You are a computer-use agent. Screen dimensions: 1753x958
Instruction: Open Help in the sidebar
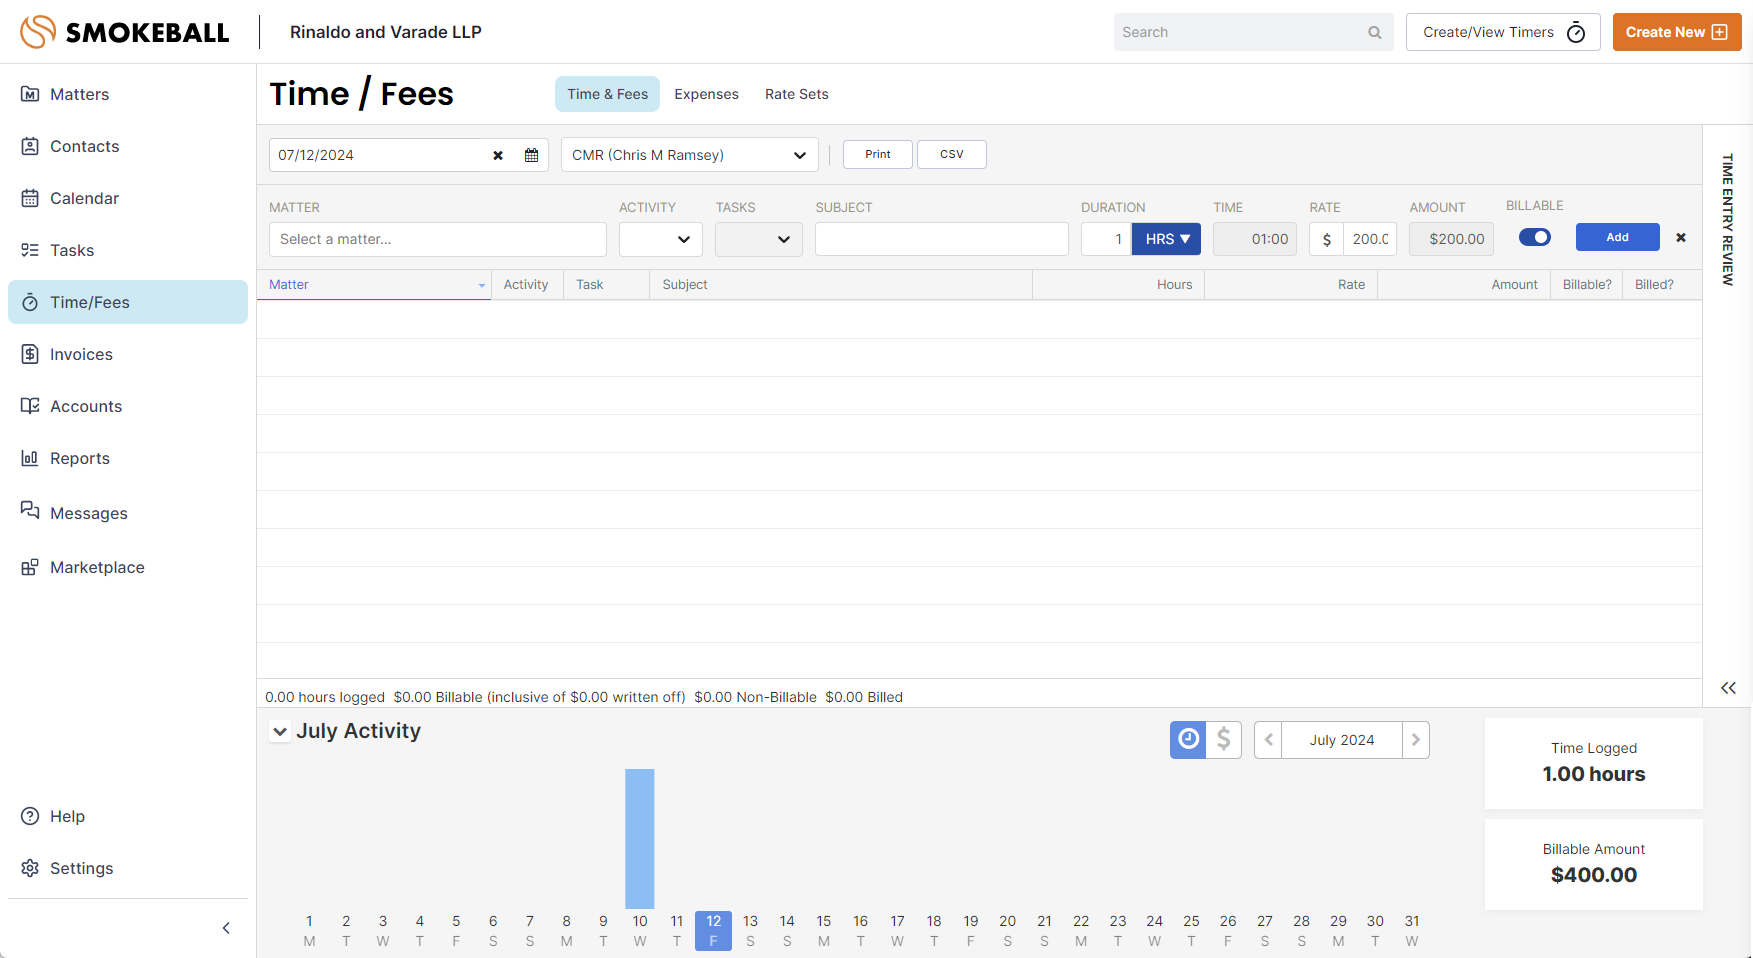pos(128,816)
